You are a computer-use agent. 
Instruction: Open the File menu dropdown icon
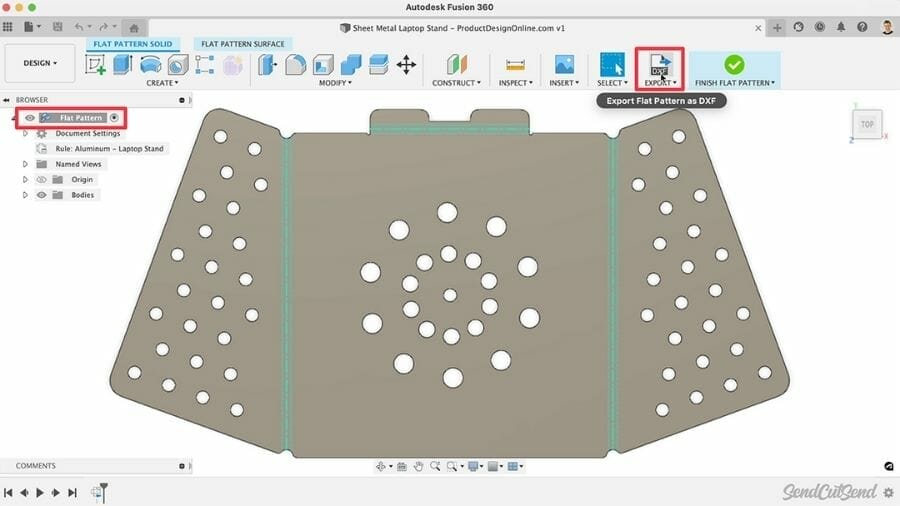pyautogui.click(x=32, y=26)
